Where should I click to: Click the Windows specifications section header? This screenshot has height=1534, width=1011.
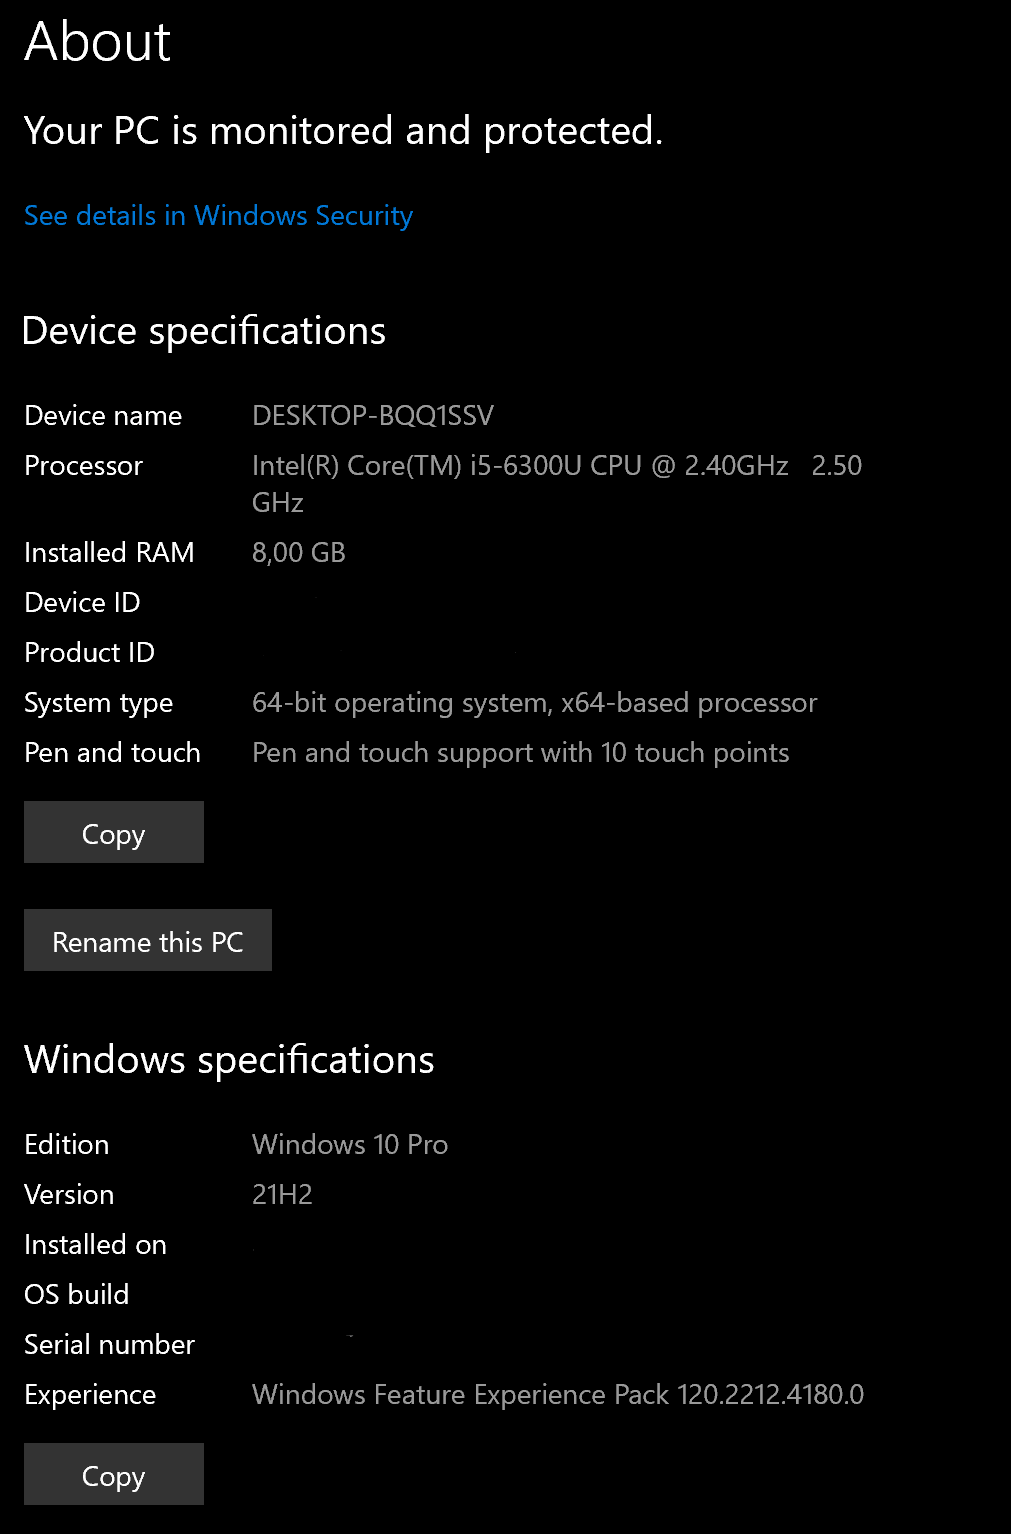pyautogui.click(x=229, y=1059)
